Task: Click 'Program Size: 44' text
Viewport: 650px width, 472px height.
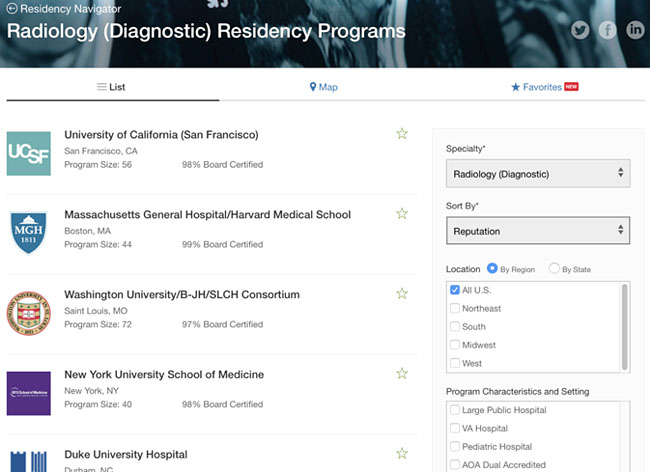Action: coord(98,244)
